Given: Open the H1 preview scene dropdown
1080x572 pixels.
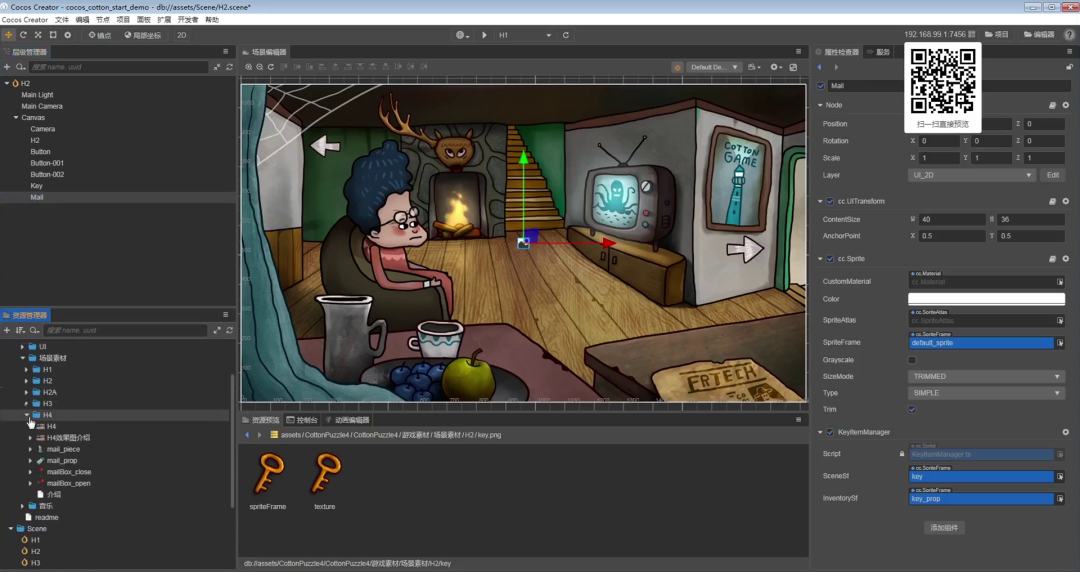Looking at the screenshot, I should click(x=525, y=35).
